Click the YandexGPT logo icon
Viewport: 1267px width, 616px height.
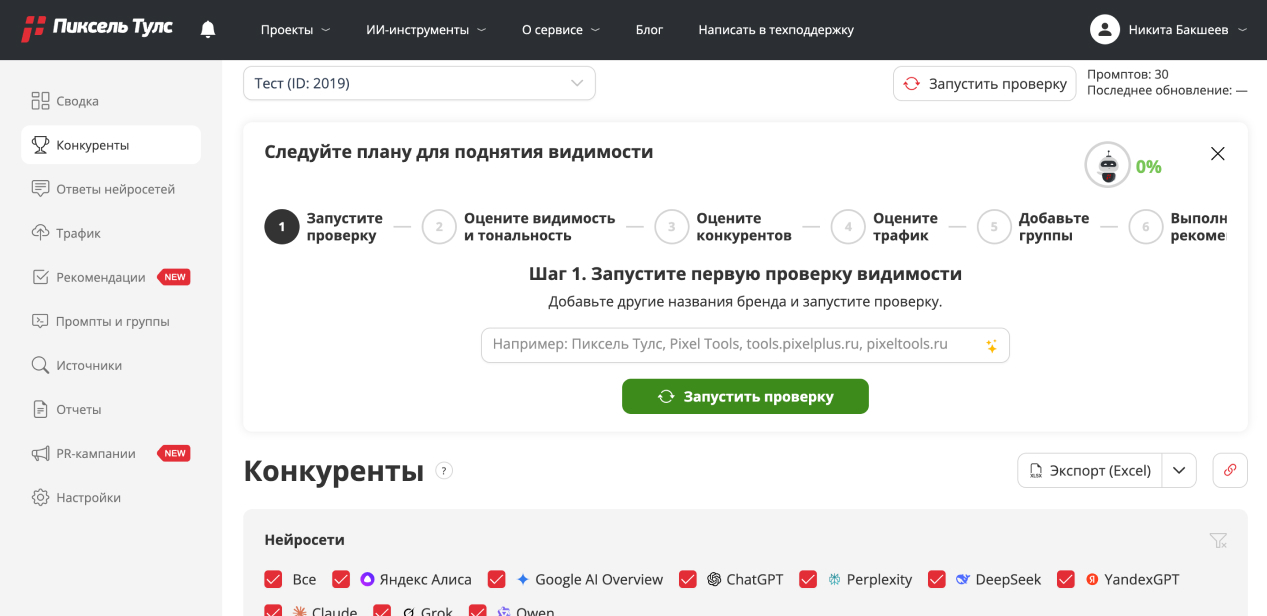[x=1093, y=579]
